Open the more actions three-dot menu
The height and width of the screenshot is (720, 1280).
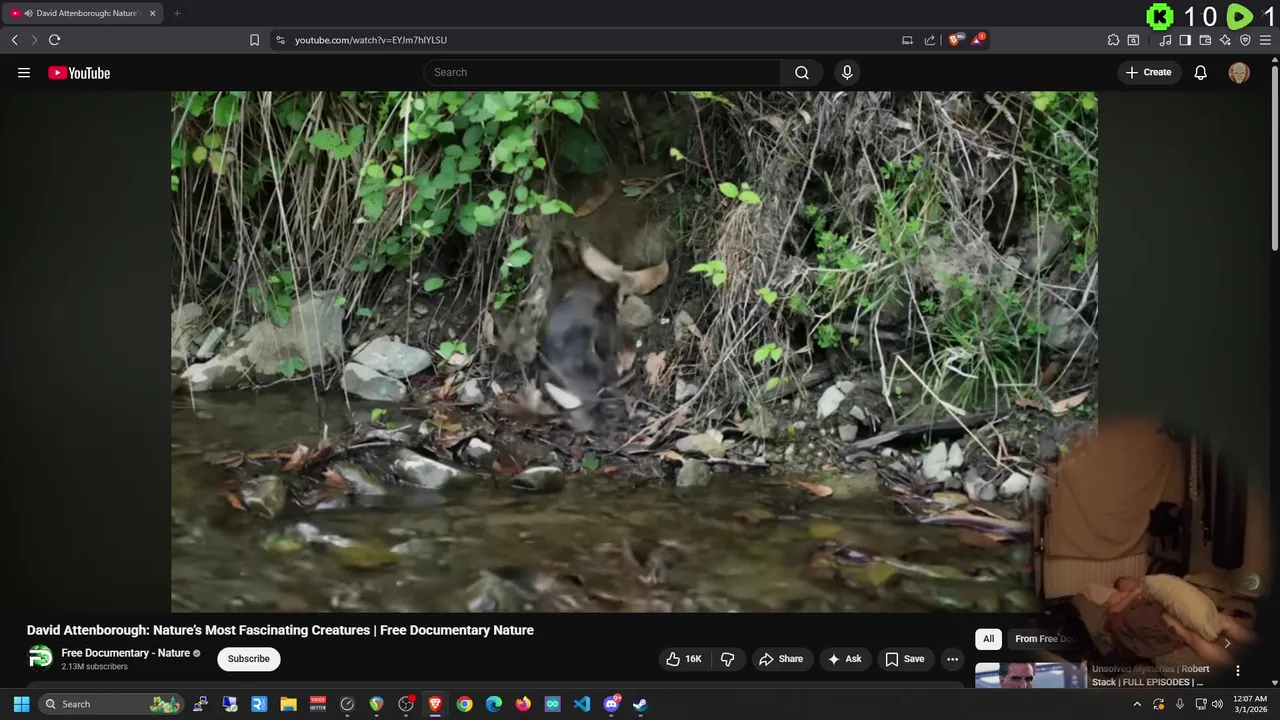point(952,659)
